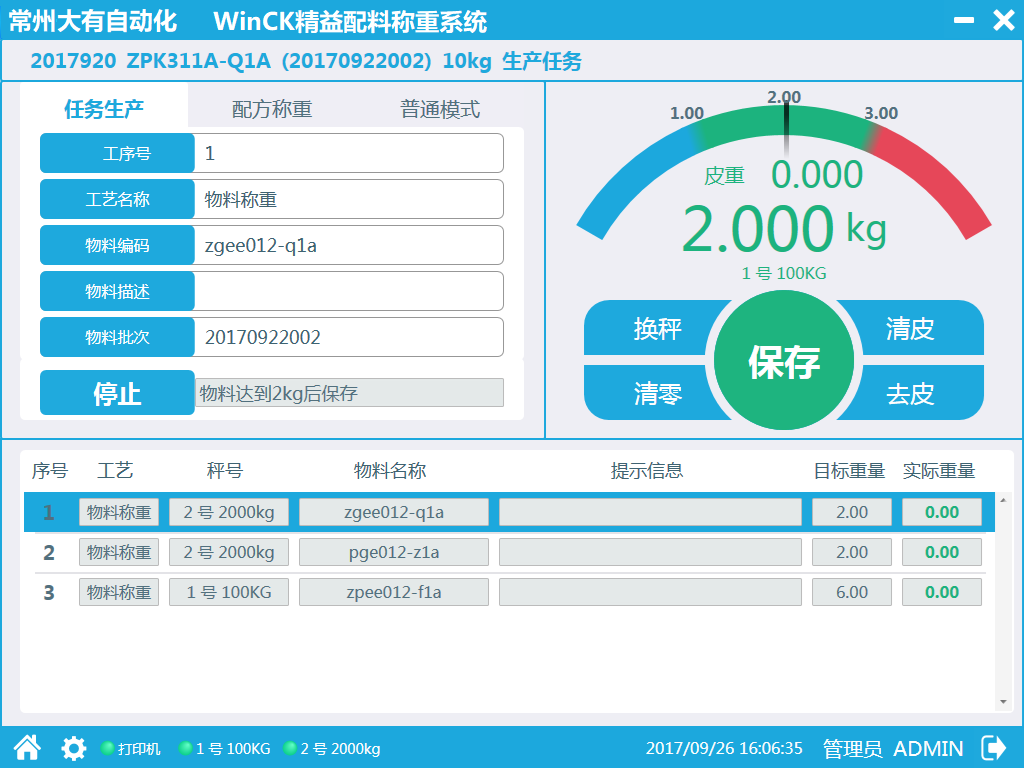Click the empty 物料描述 field
Viewport: 1024px width, 768px height.
point(348,291)
